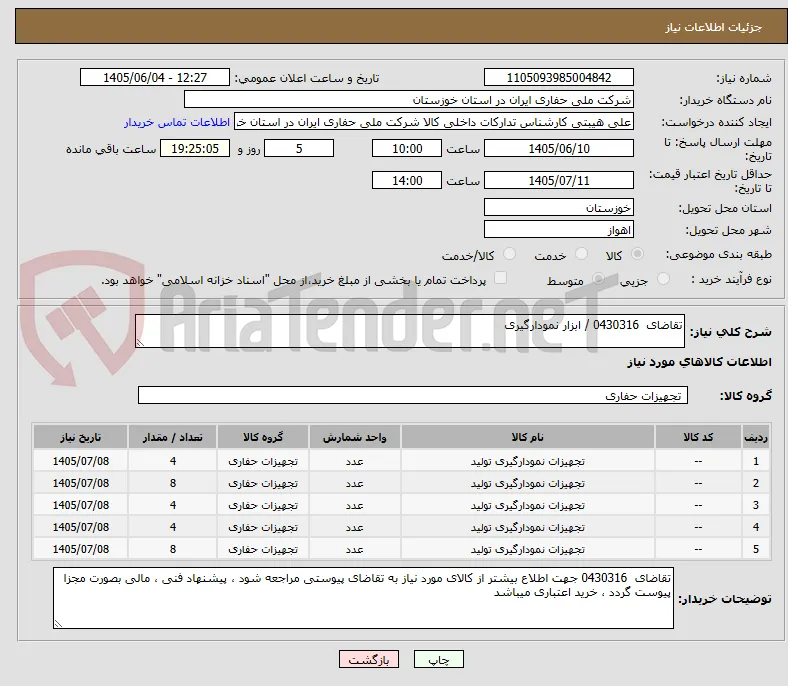Click quantity 8 in row 2
788x686 pixels.
(173, 483)
